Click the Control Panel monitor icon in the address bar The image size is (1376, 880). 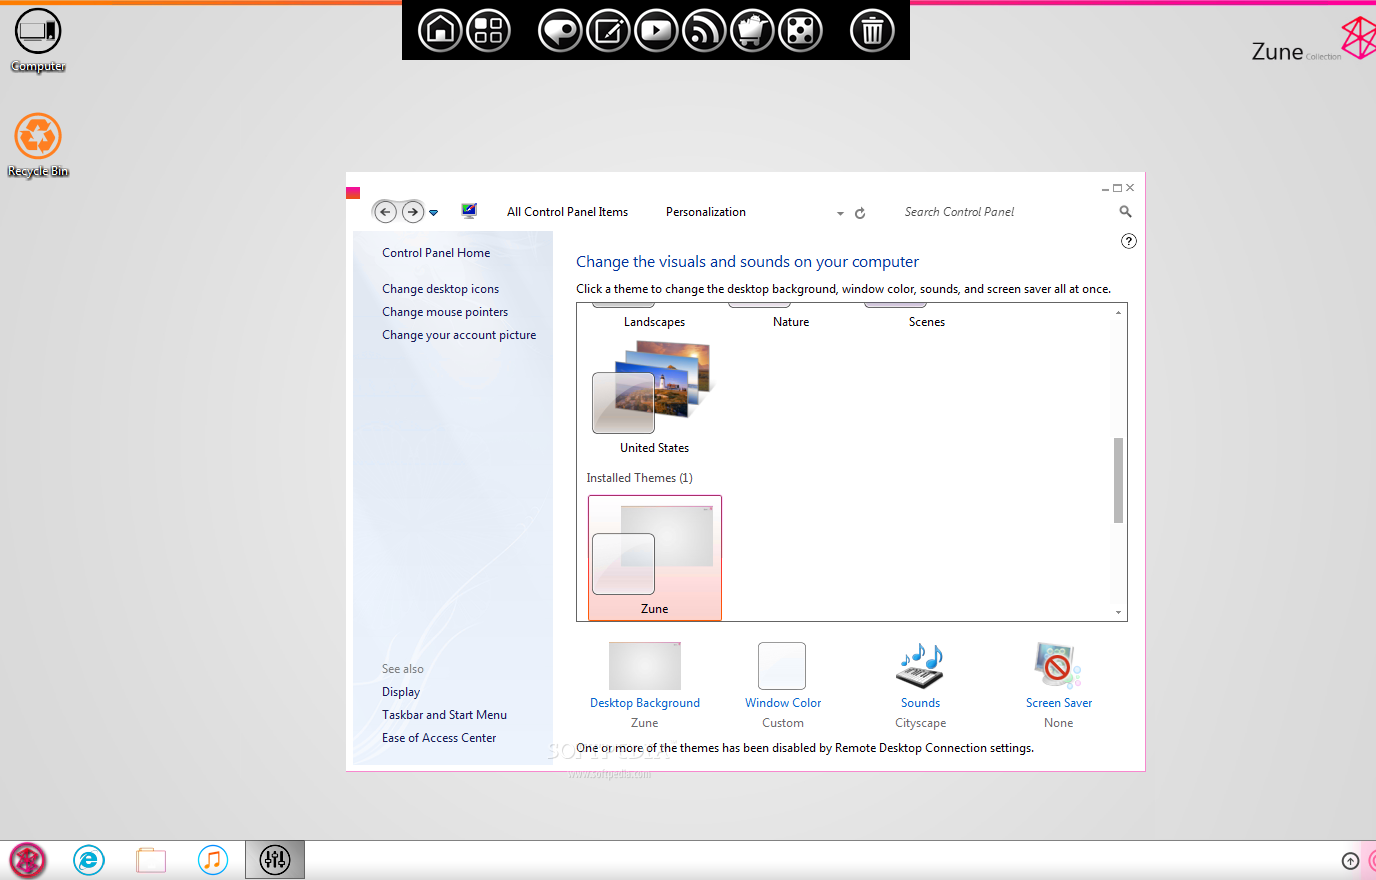pos(469,211)
